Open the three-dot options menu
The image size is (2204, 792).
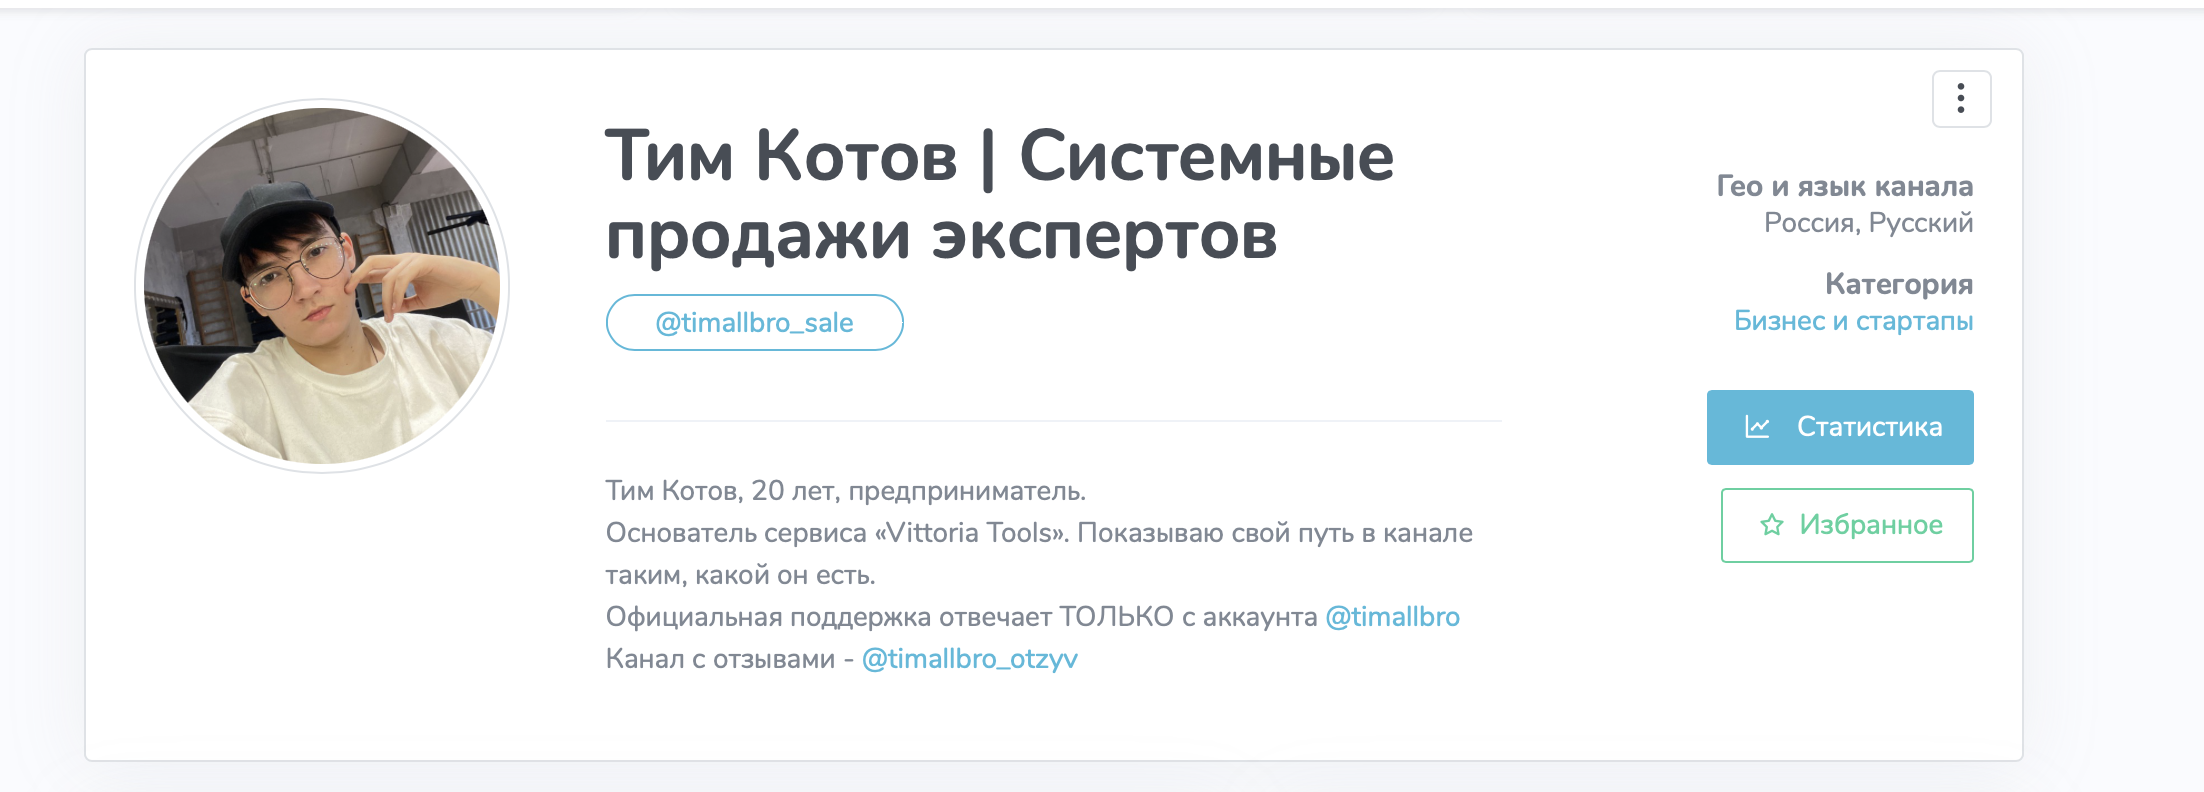(x=1961, y=99)
